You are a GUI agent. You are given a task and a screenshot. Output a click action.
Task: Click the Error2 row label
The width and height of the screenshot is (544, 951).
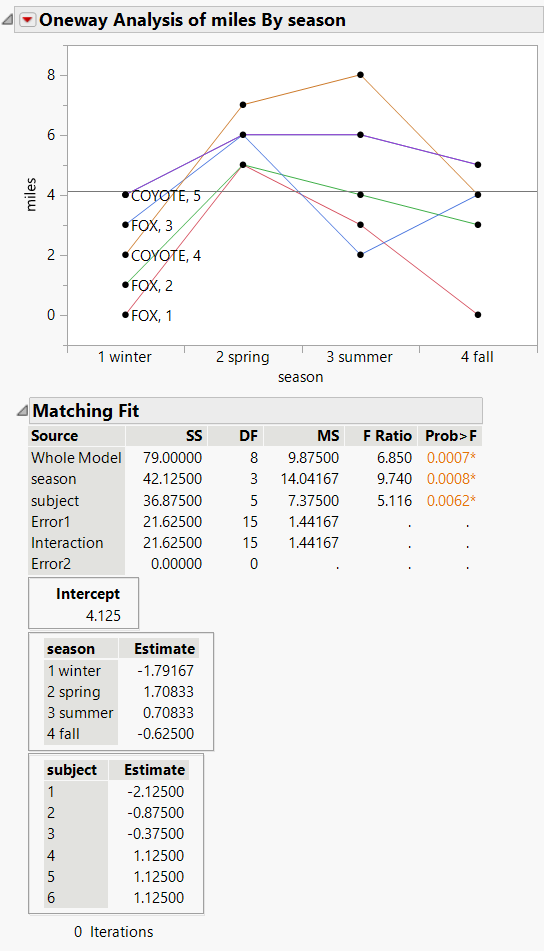coord(51,564)
